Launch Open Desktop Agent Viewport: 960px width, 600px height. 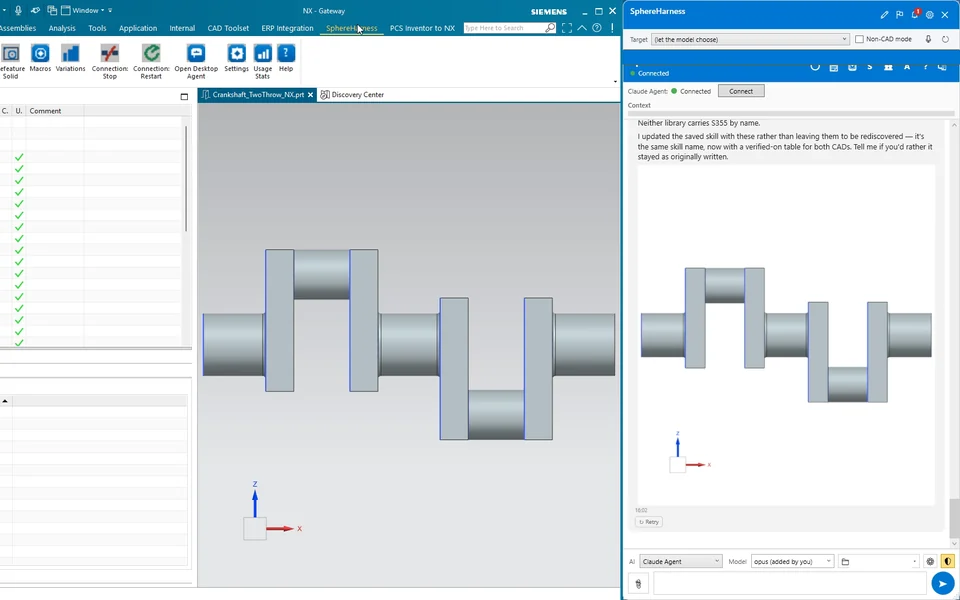pos(196,61)
